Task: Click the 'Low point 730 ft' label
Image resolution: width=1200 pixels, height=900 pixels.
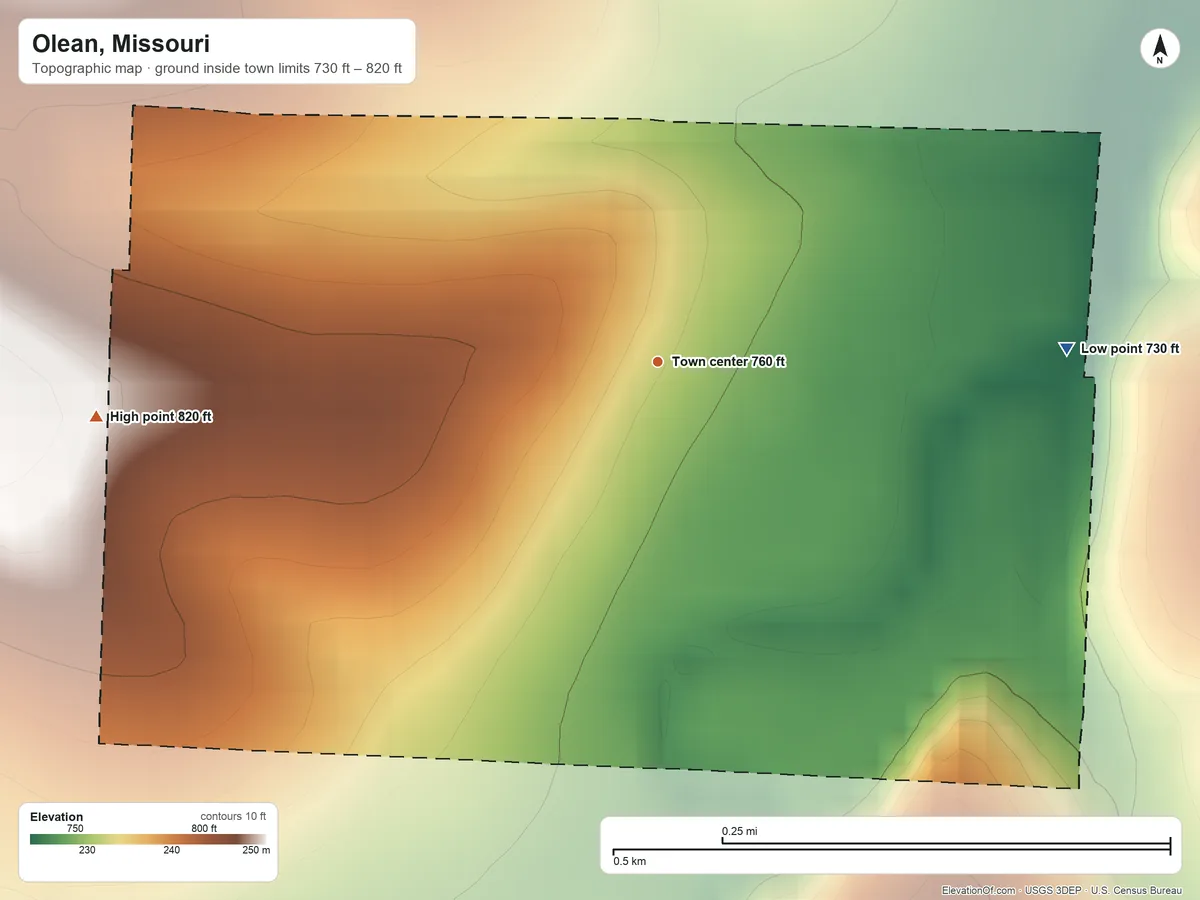Action: pyautogui.click(x=1130, y=349)
